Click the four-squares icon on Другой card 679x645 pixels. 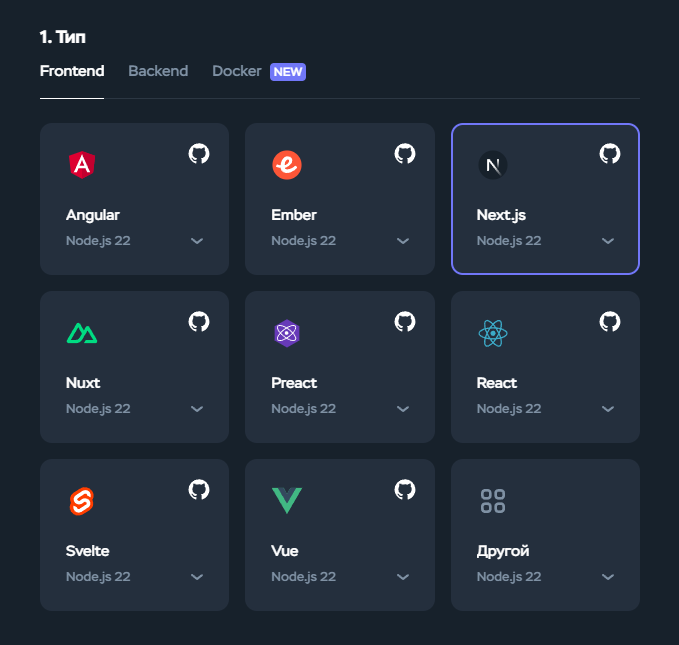(x=493, y=501)
